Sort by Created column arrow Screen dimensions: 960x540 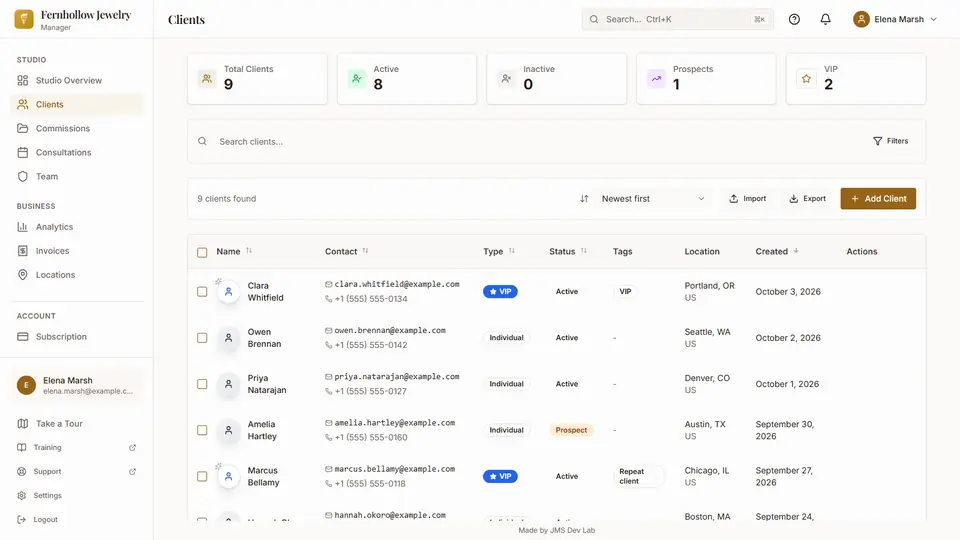point(796,251)
